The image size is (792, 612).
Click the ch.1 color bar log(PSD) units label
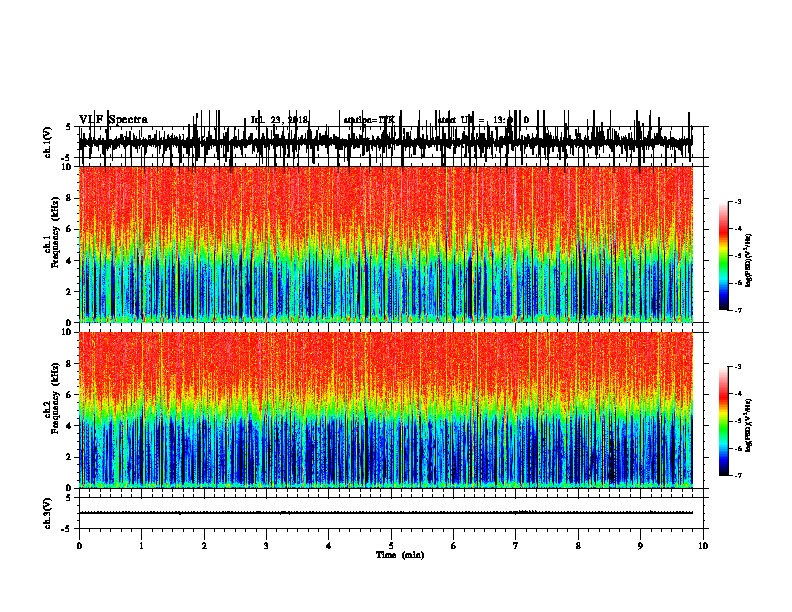(748, 260)
